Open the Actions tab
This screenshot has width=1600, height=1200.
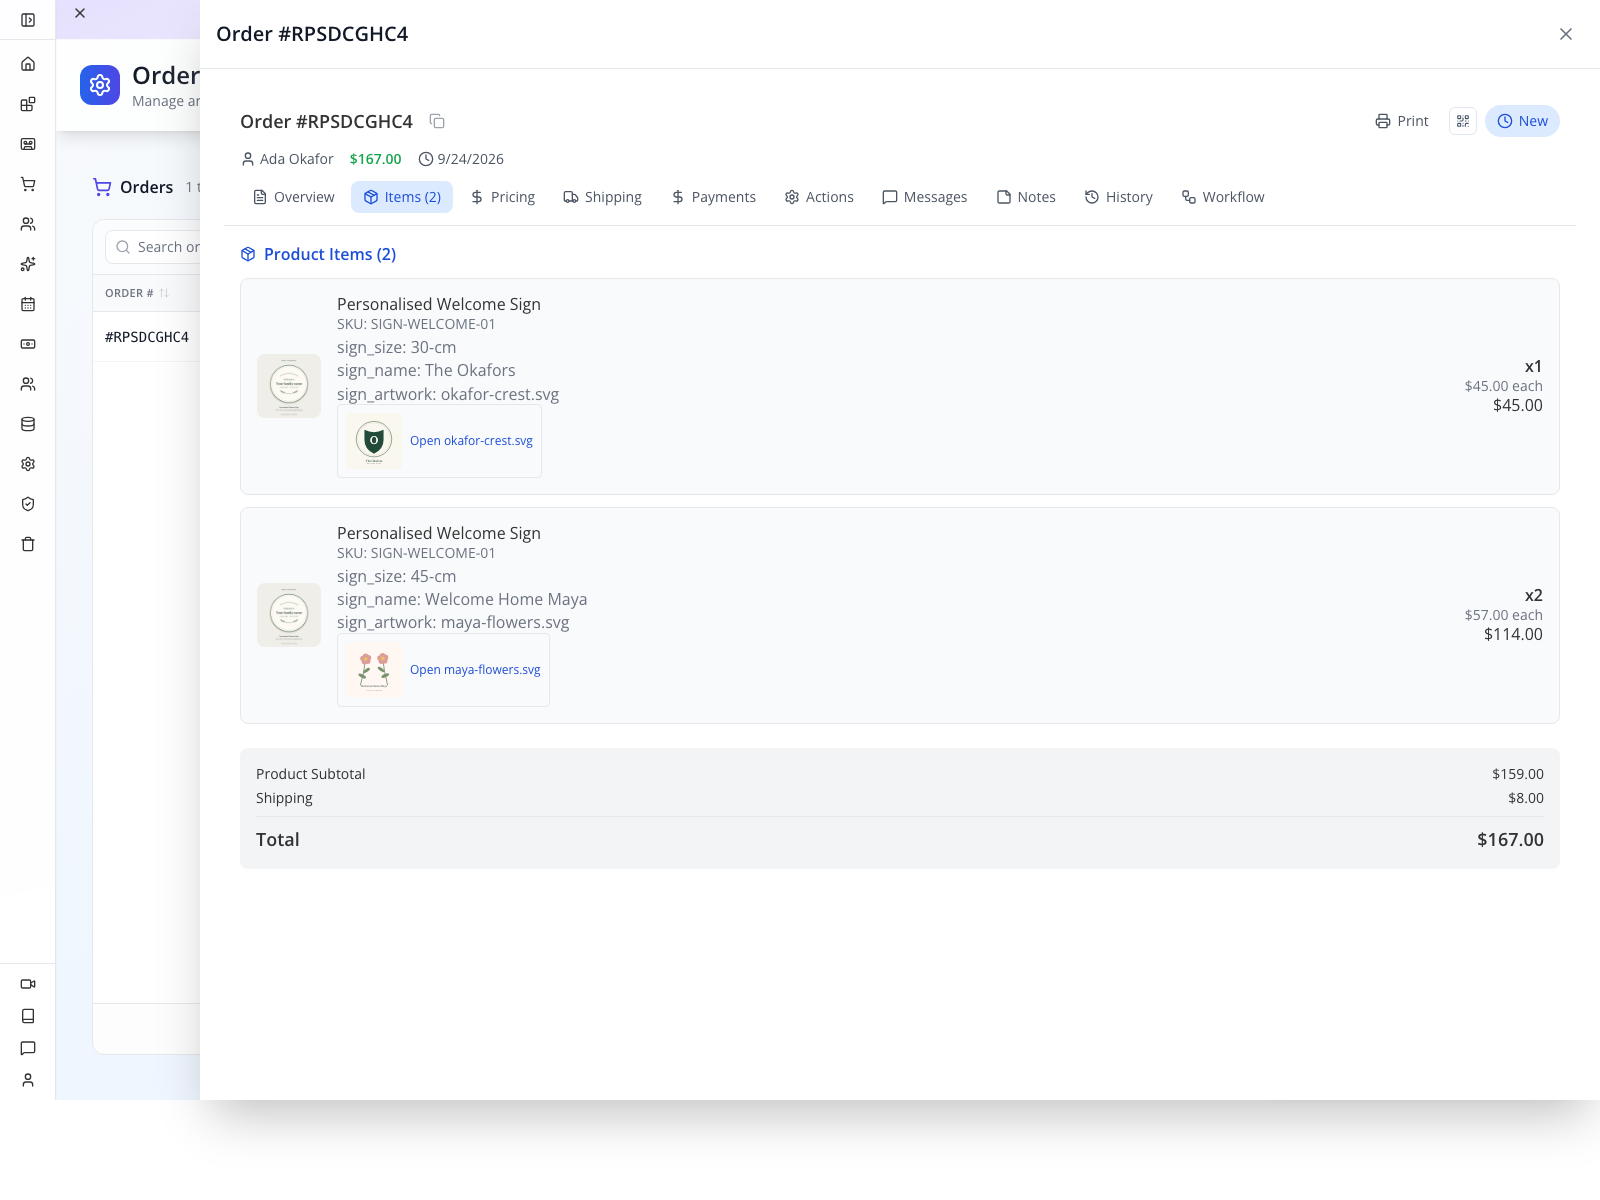click(819, 197)
